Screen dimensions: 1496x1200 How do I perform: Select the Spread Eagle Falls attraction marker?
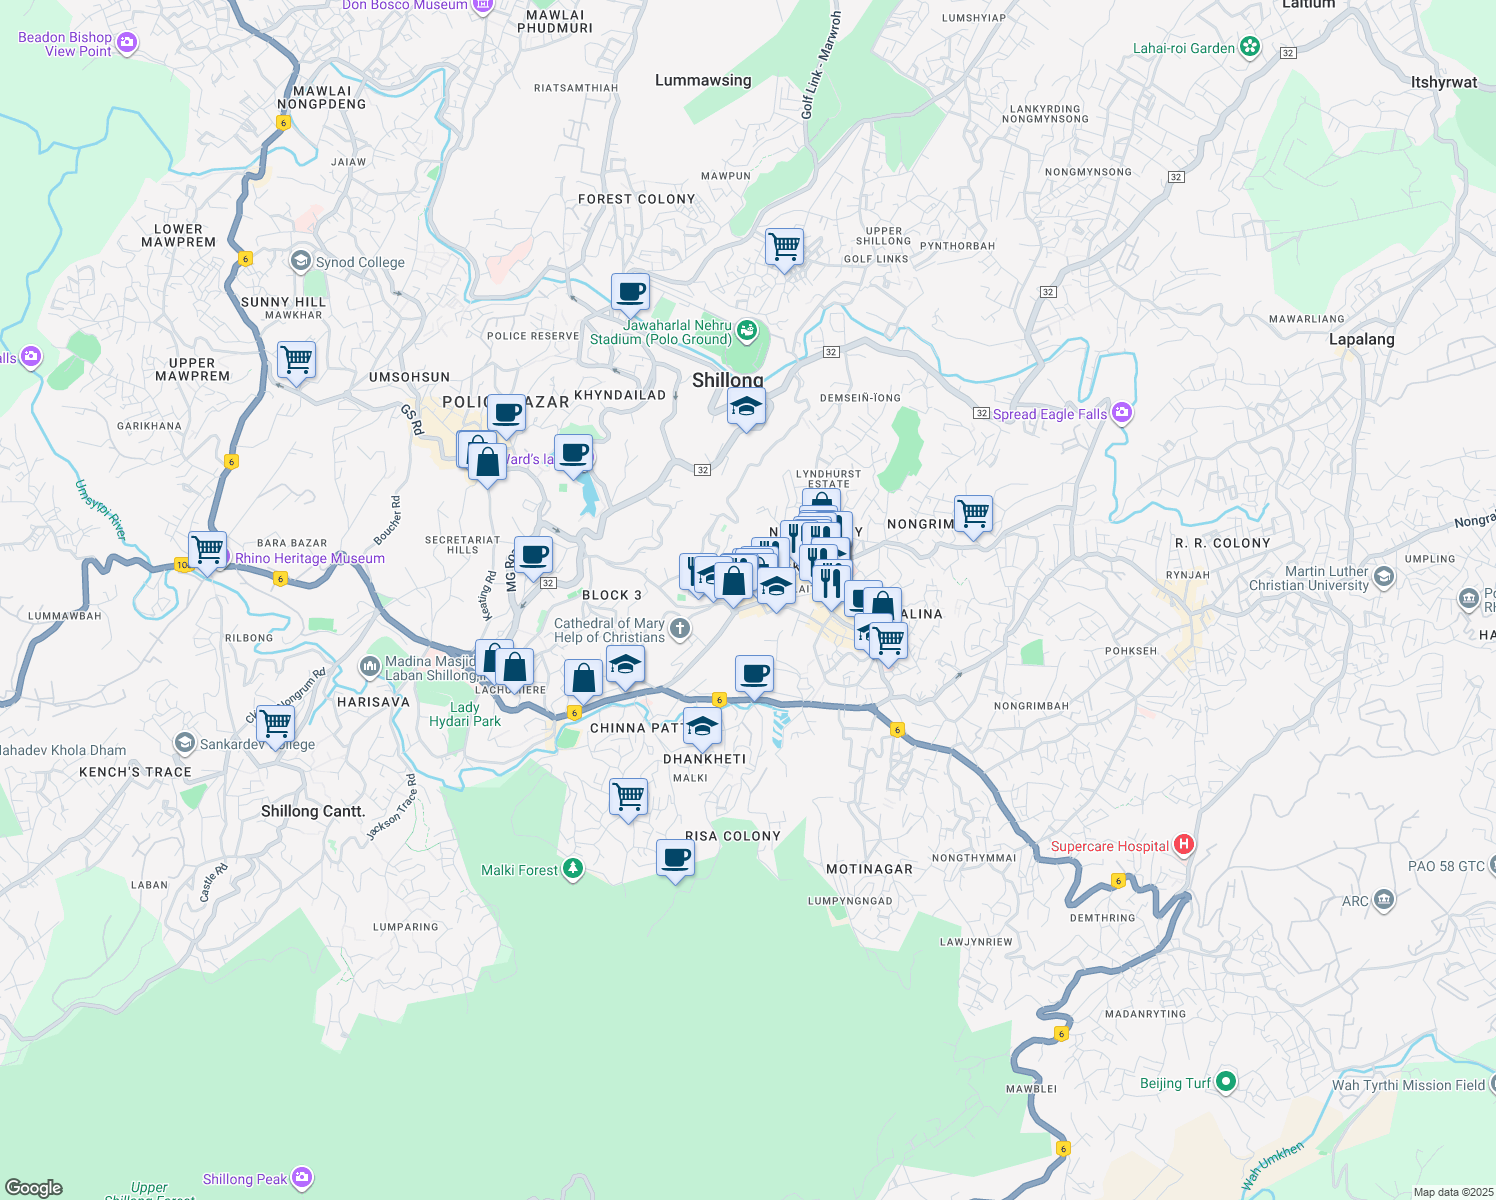1121,413
